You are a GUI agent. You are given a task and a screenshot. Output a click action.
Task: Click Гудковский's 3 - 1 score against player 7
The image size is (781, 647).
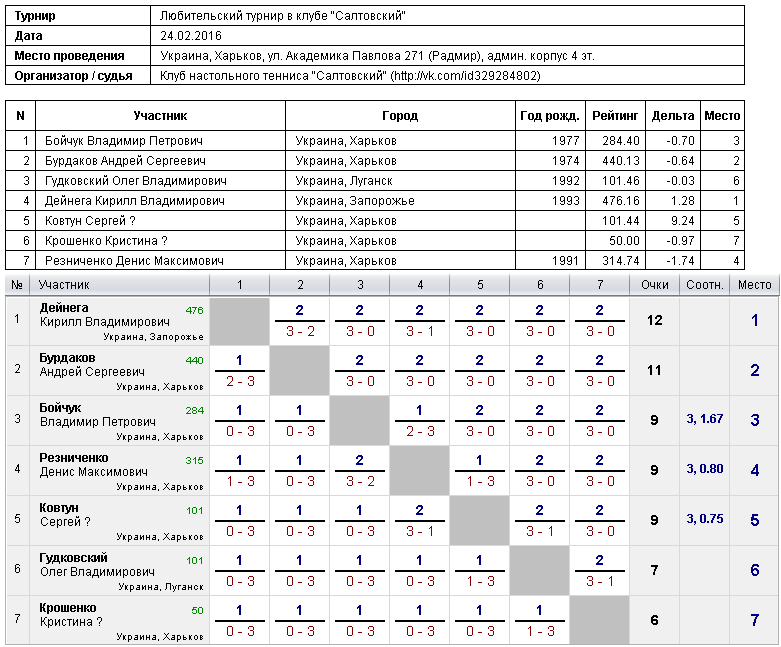tap(600, 581)
